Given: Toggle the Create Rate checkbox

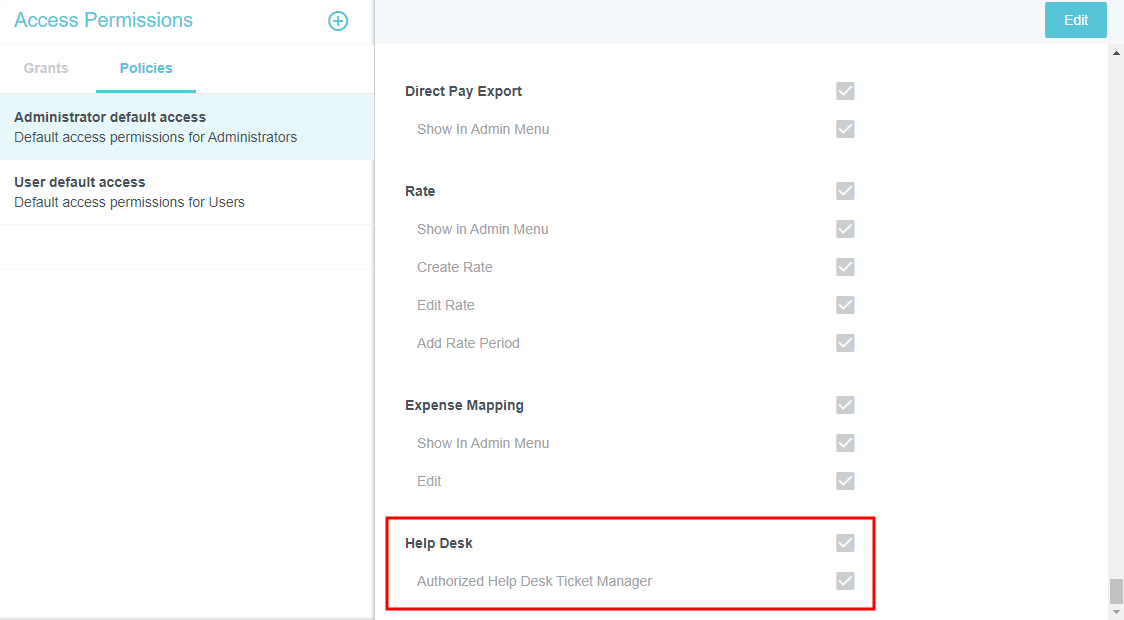Looking at the screenshot, I should pos(845,267).
